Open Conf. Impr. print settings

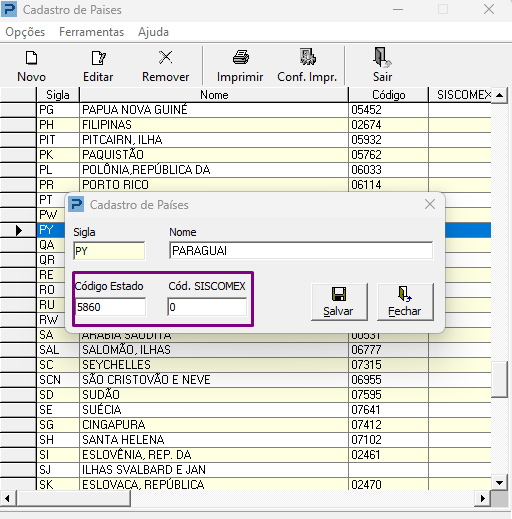(307, 66)
